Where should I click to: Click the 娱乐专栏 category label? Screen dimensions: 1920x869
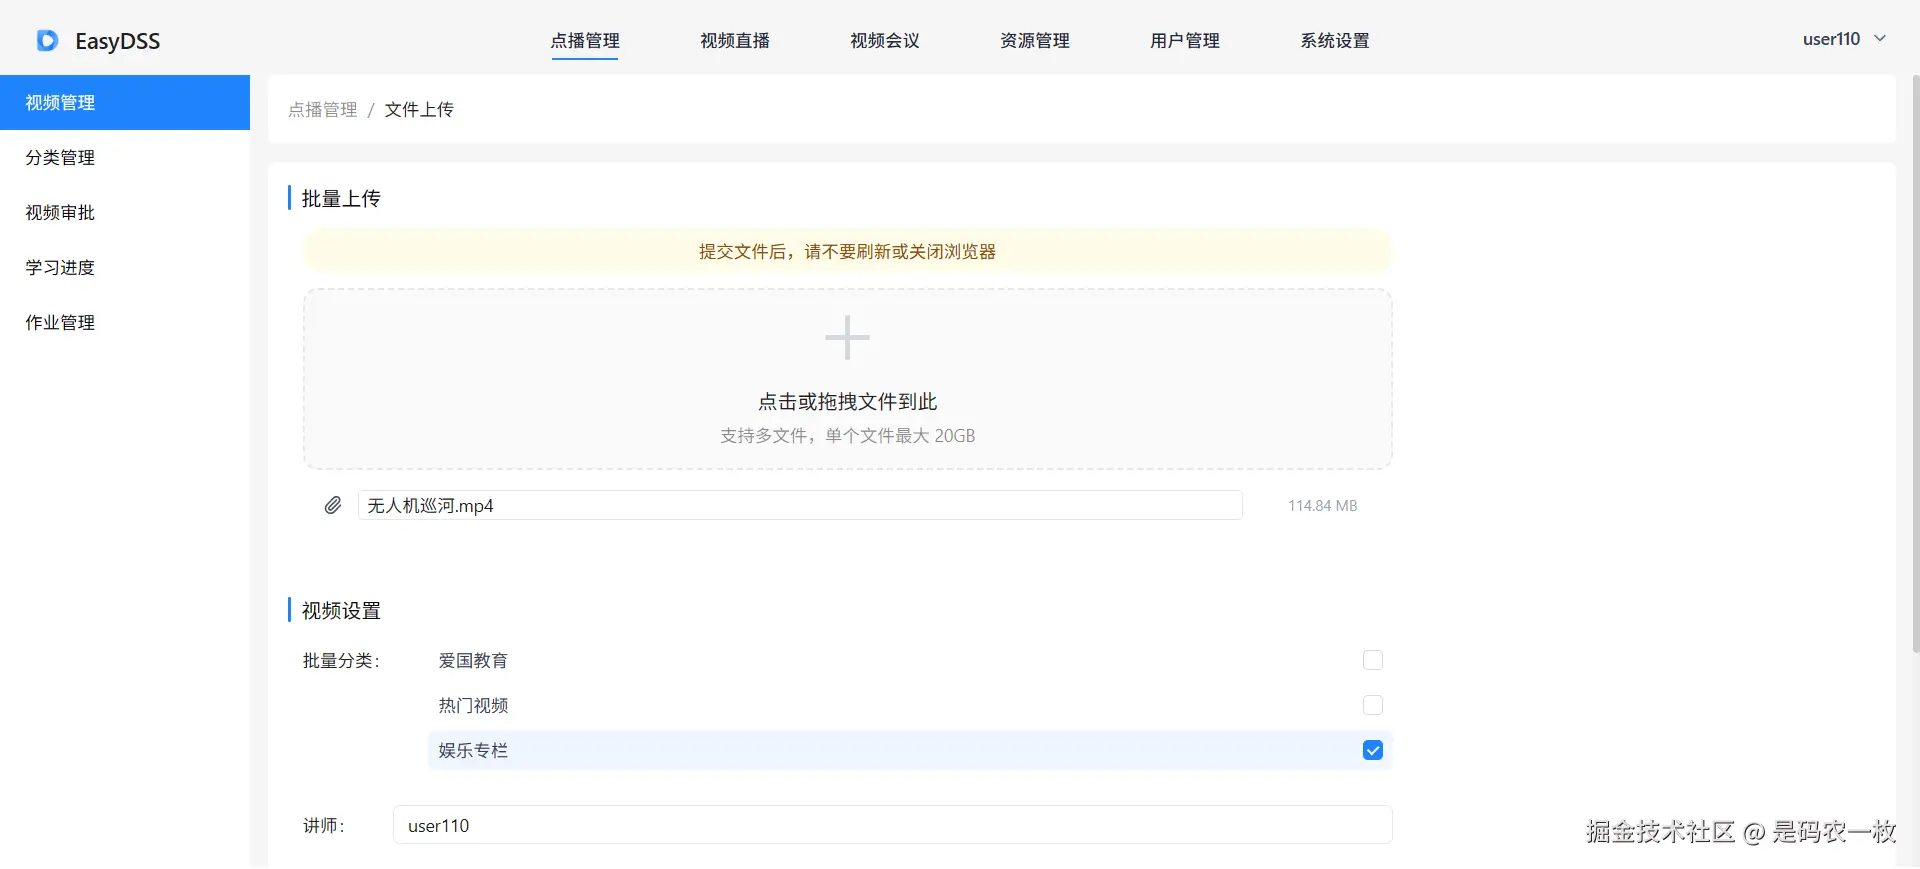coord(473,751)
